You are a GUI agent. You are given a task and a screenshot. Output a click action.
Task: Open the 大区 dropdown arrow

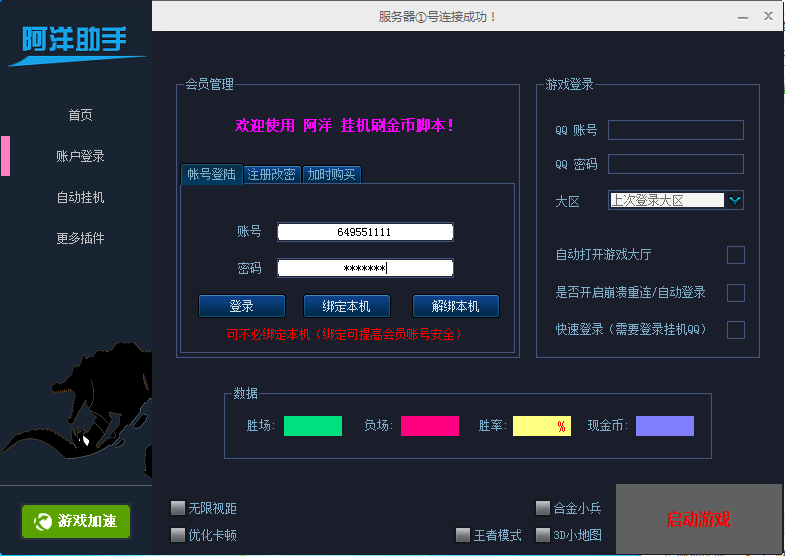[734, 200]
